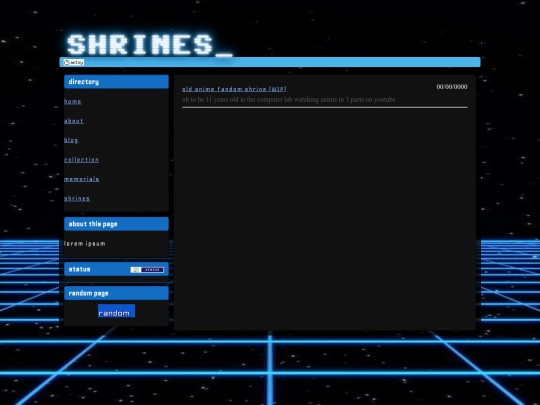Click the shrine description about computer lab
The image size is (540, 405).
point(289,100)
